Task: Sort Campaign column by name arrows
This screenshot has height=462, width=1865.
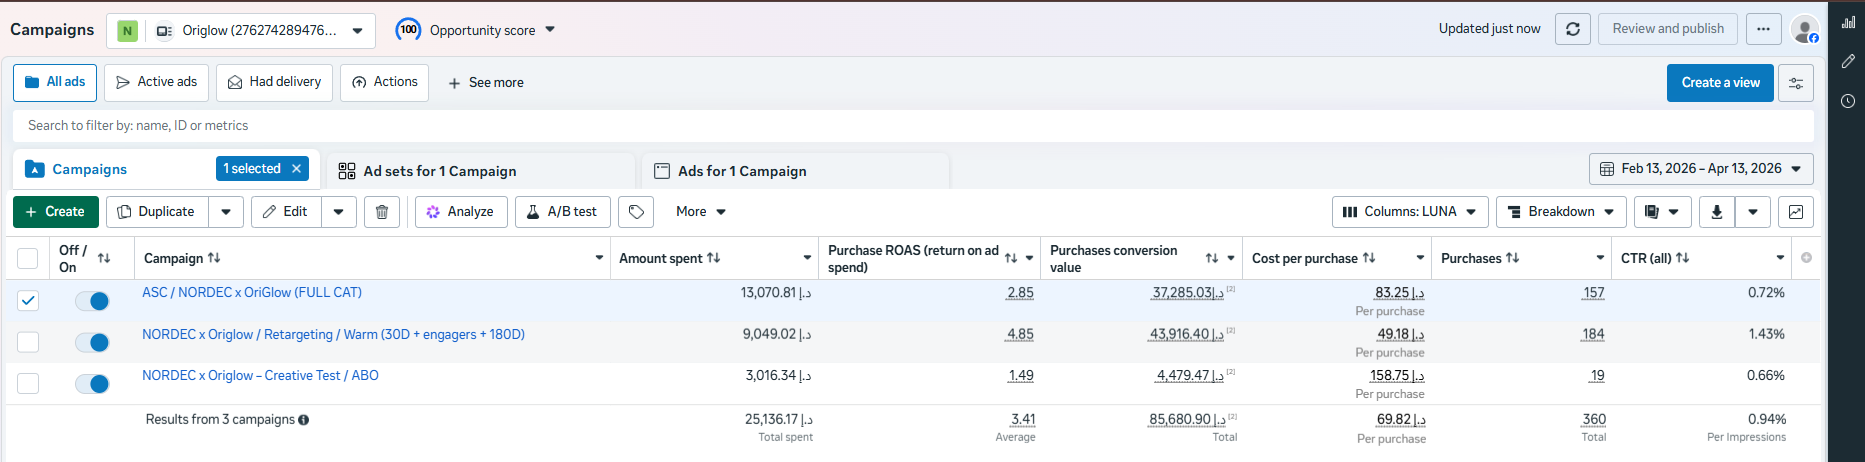Action: point(214,258)
